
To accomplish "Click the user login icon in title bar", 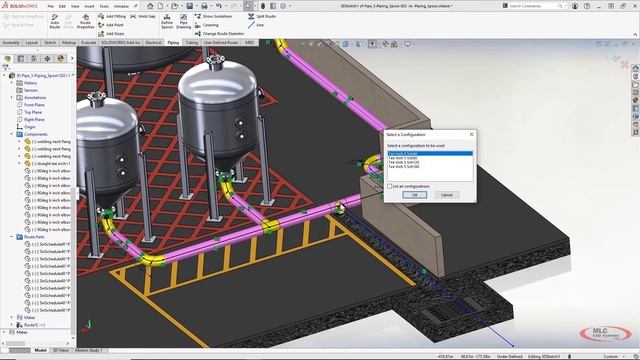I will (575, 6).
